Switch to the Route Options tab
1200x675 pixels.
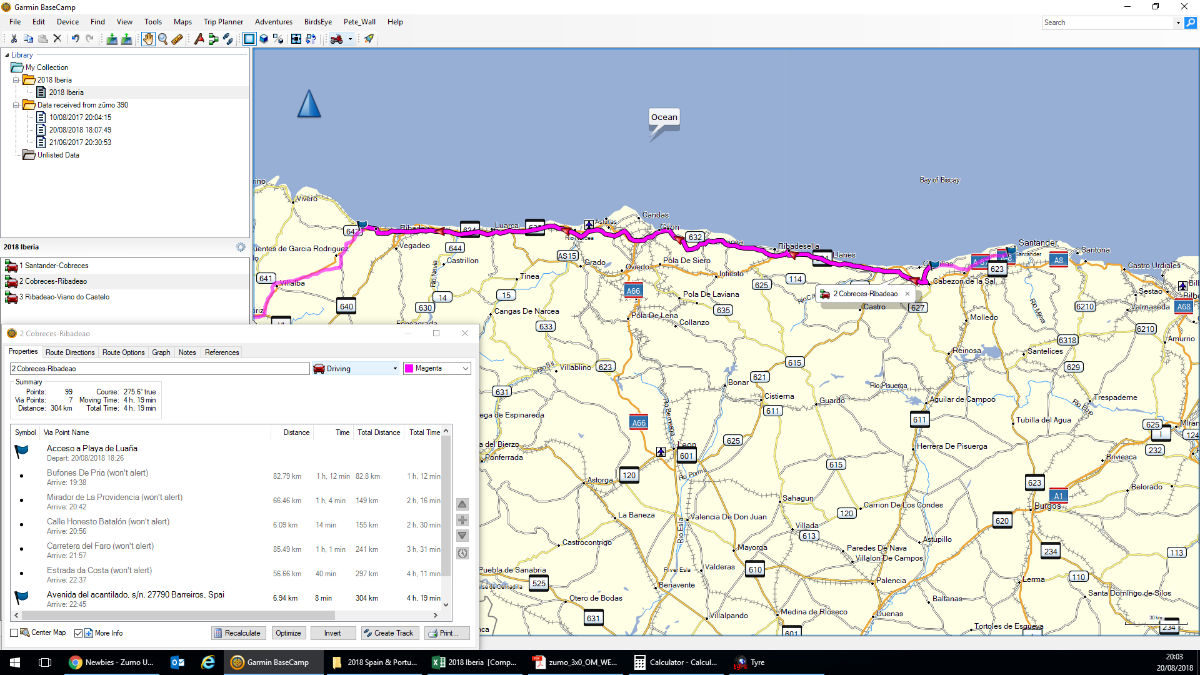tap(123, 352)
